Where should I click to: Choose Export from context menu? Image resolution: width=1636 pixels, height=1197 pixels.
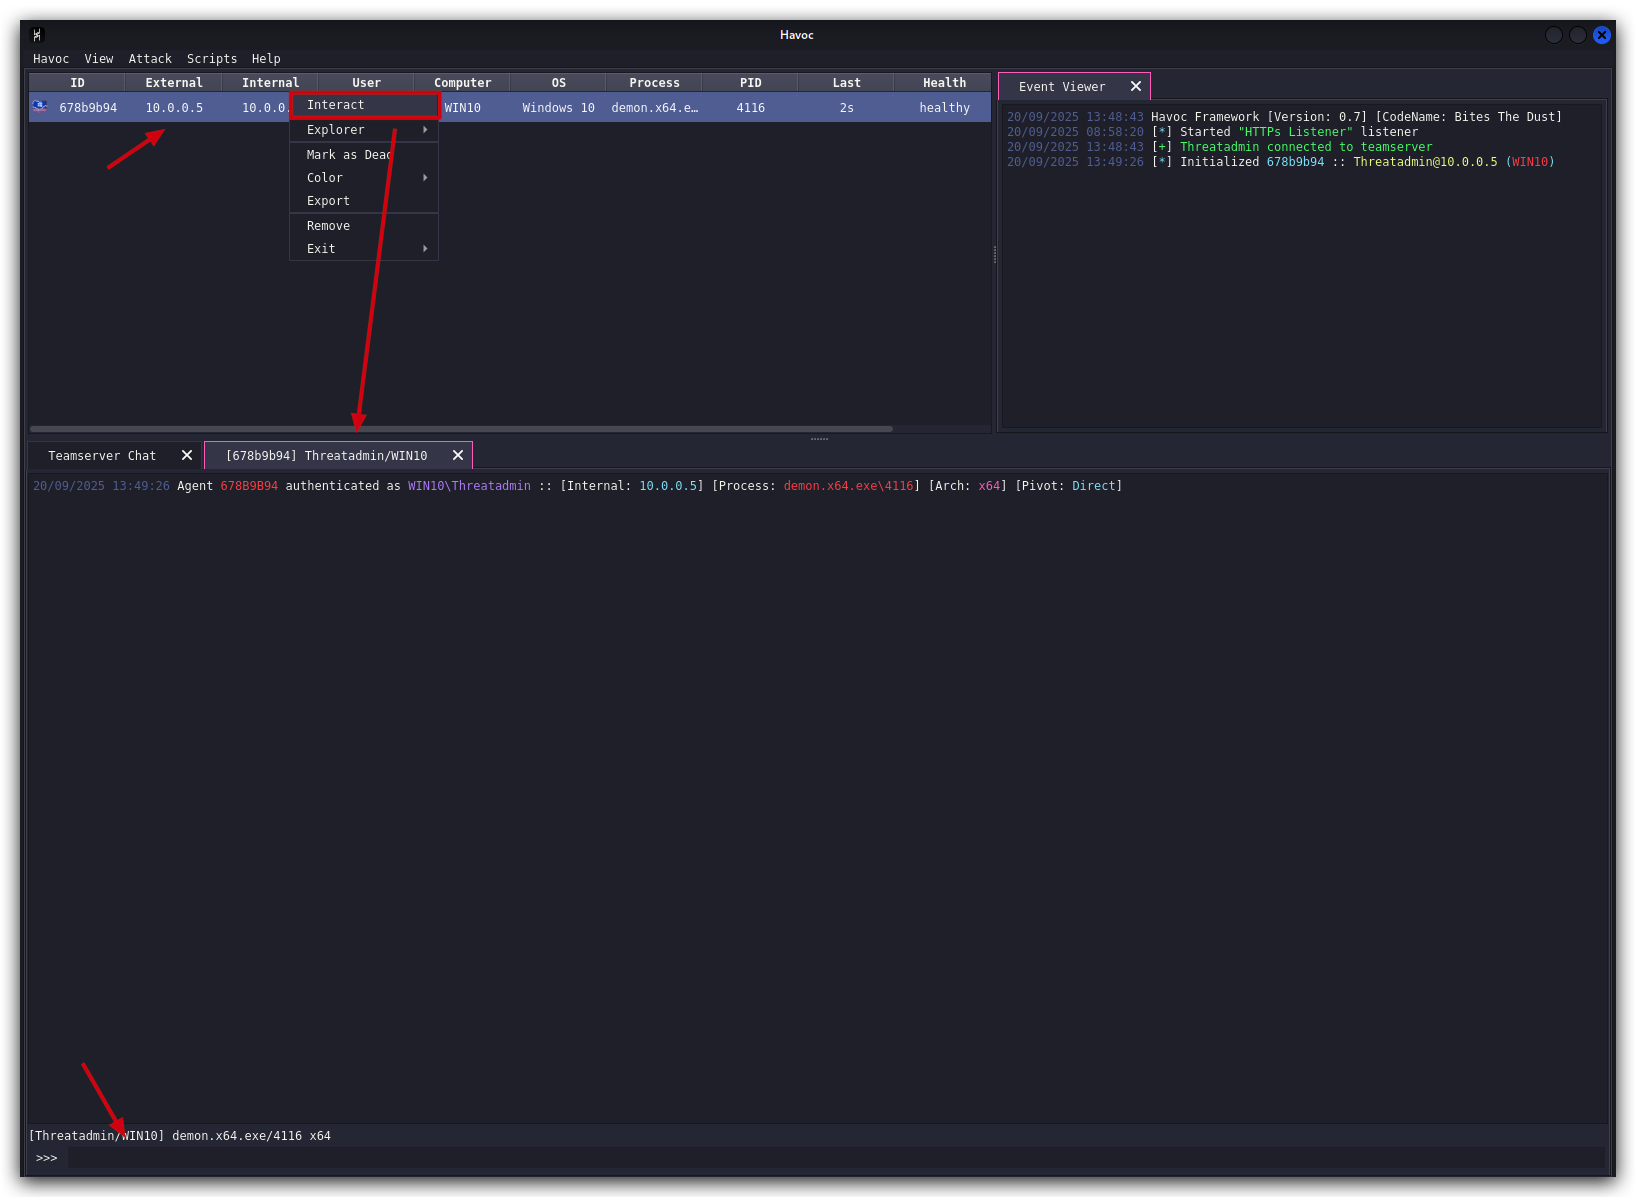(x=364, y=201)
